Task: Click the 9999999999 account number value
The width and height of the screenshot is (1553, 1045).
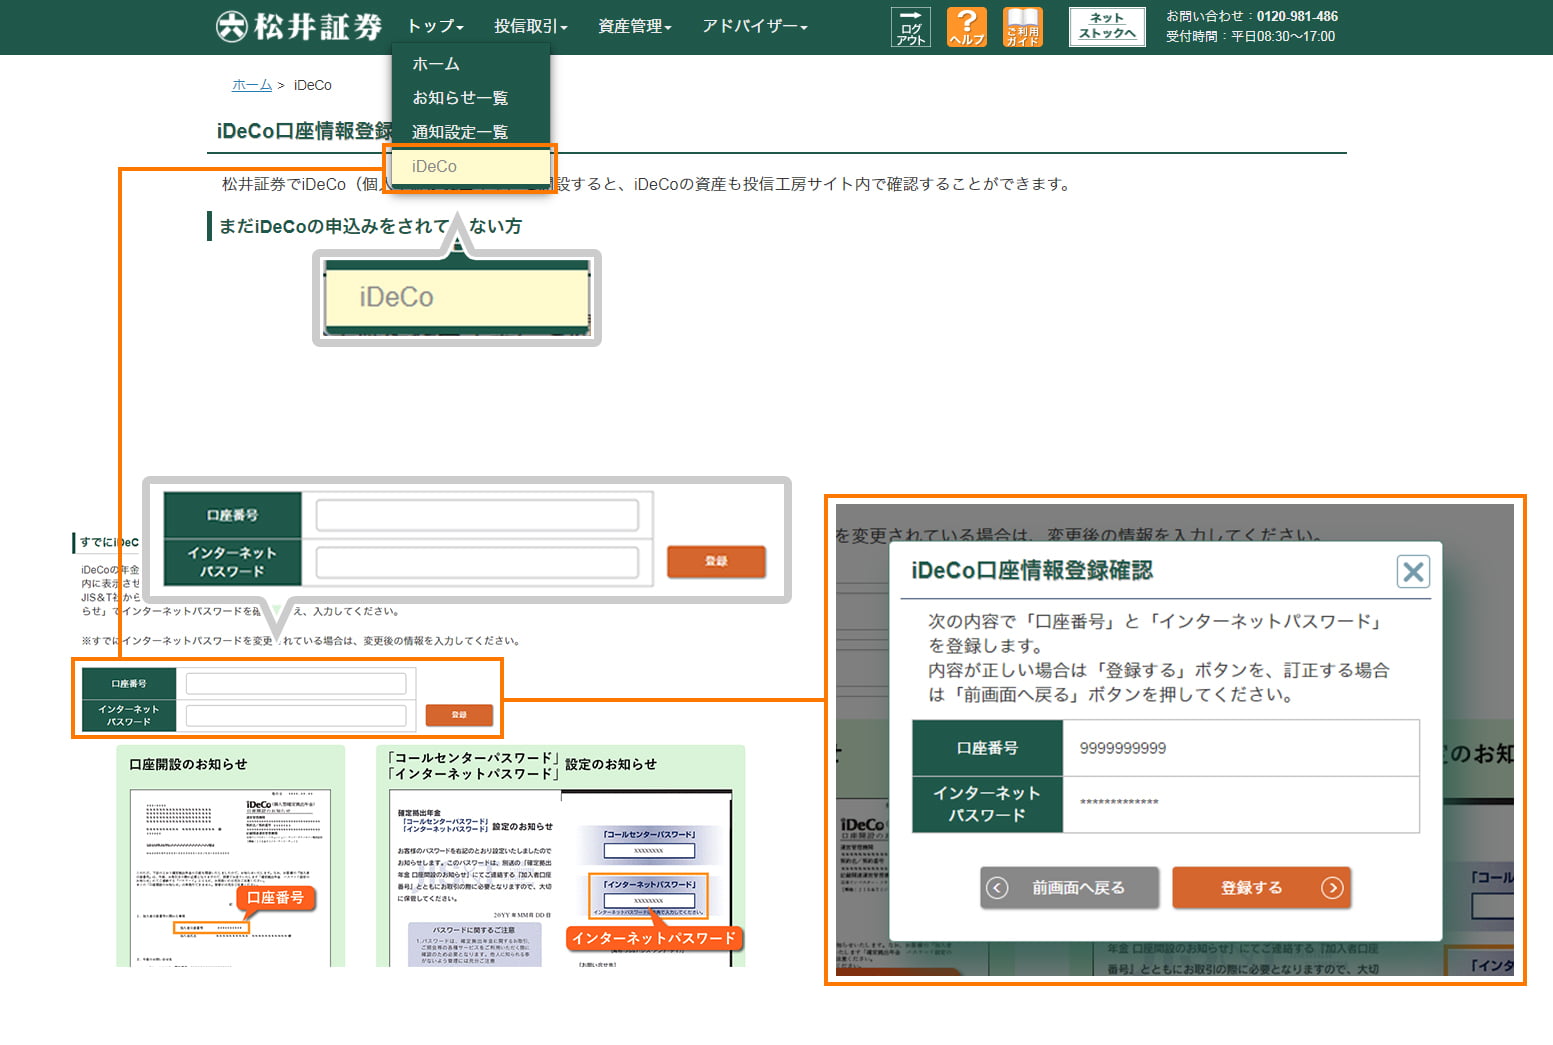Action: click(x=1122, y=748)
